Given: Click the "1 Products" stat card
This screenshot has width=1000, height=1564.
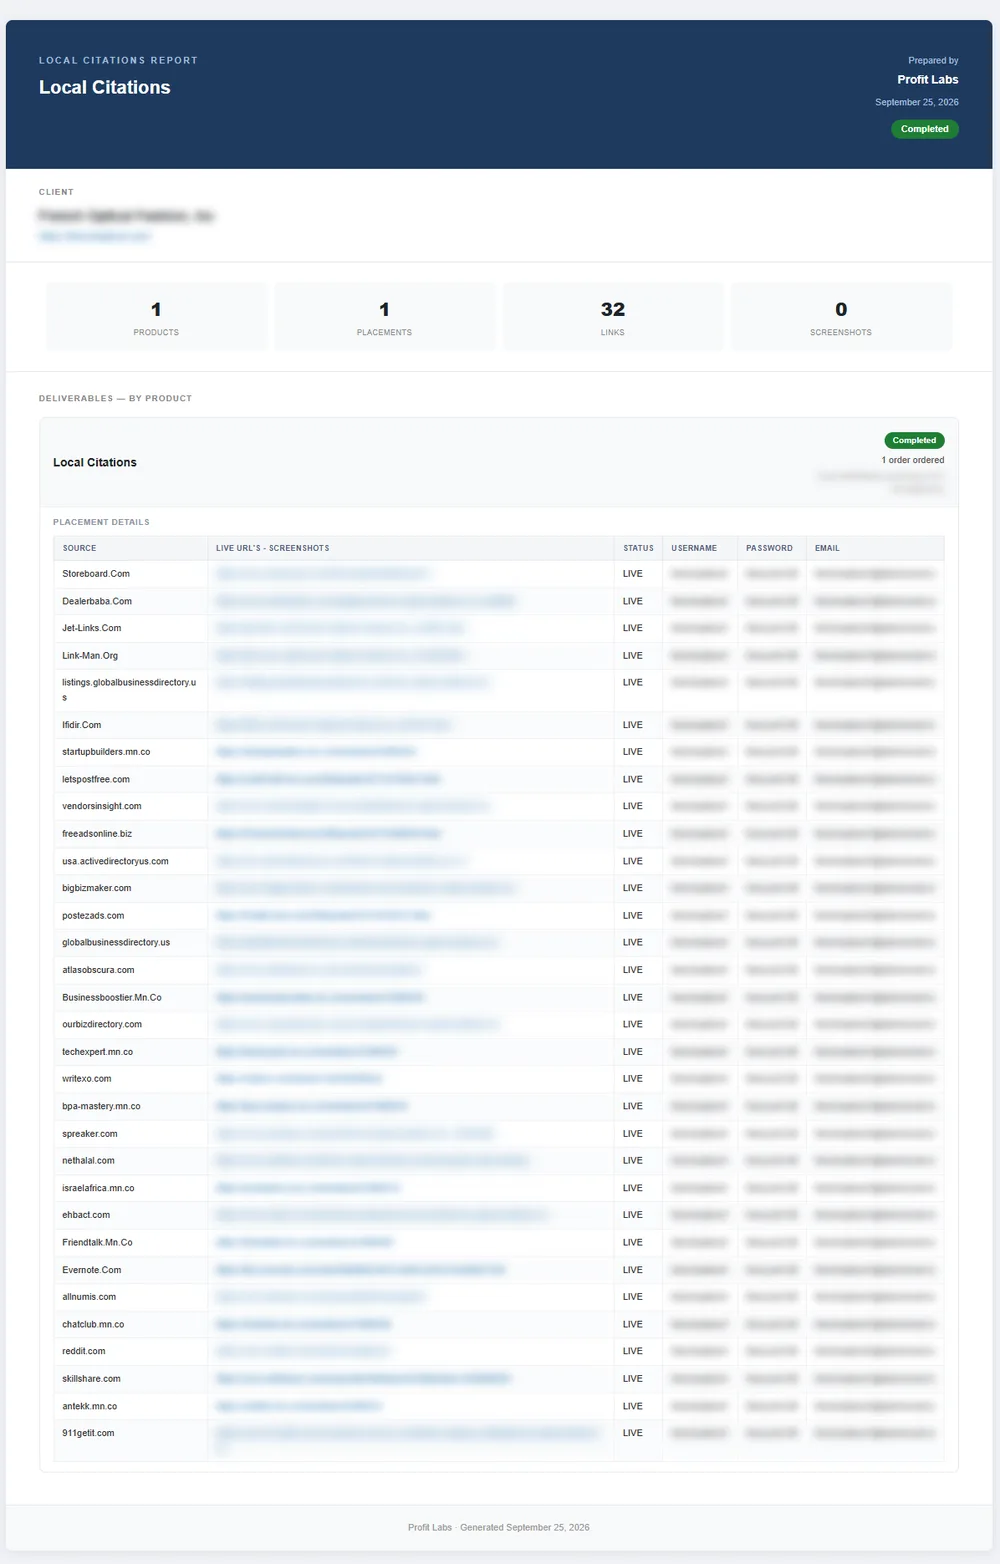Looking at the screenshot, I should click(156, 317).
